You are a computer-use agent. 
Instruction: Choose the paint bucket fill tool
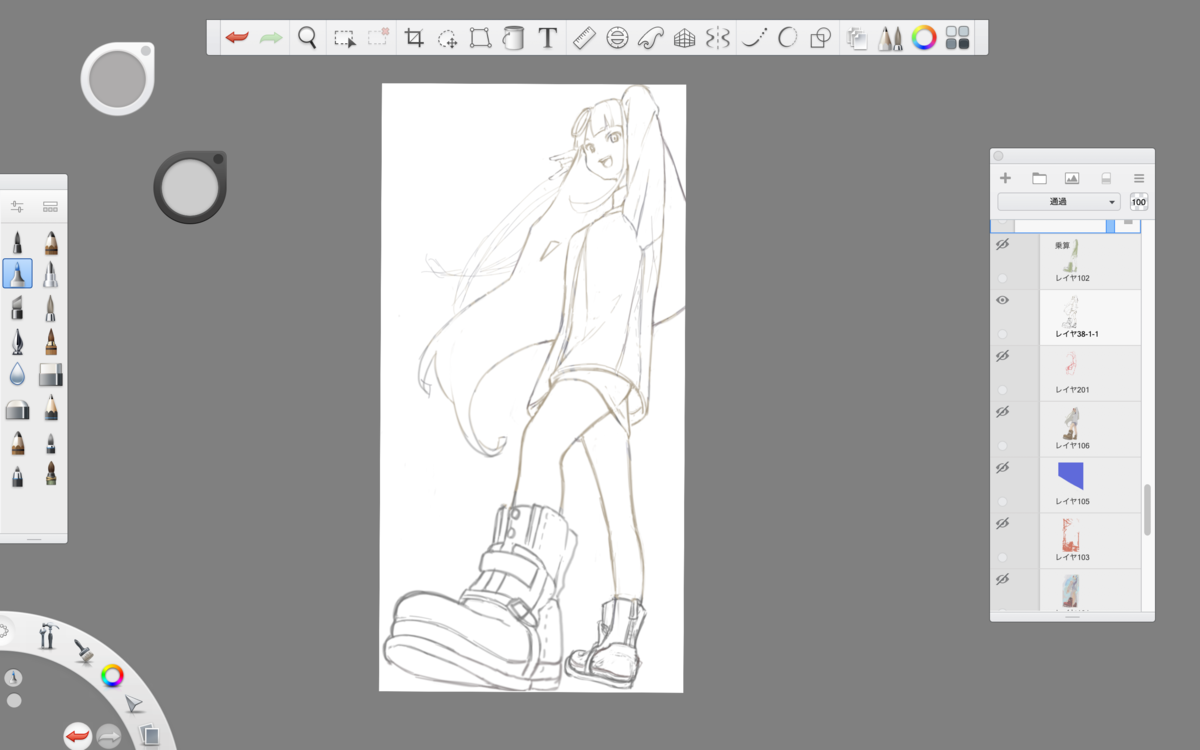point(513,39)
